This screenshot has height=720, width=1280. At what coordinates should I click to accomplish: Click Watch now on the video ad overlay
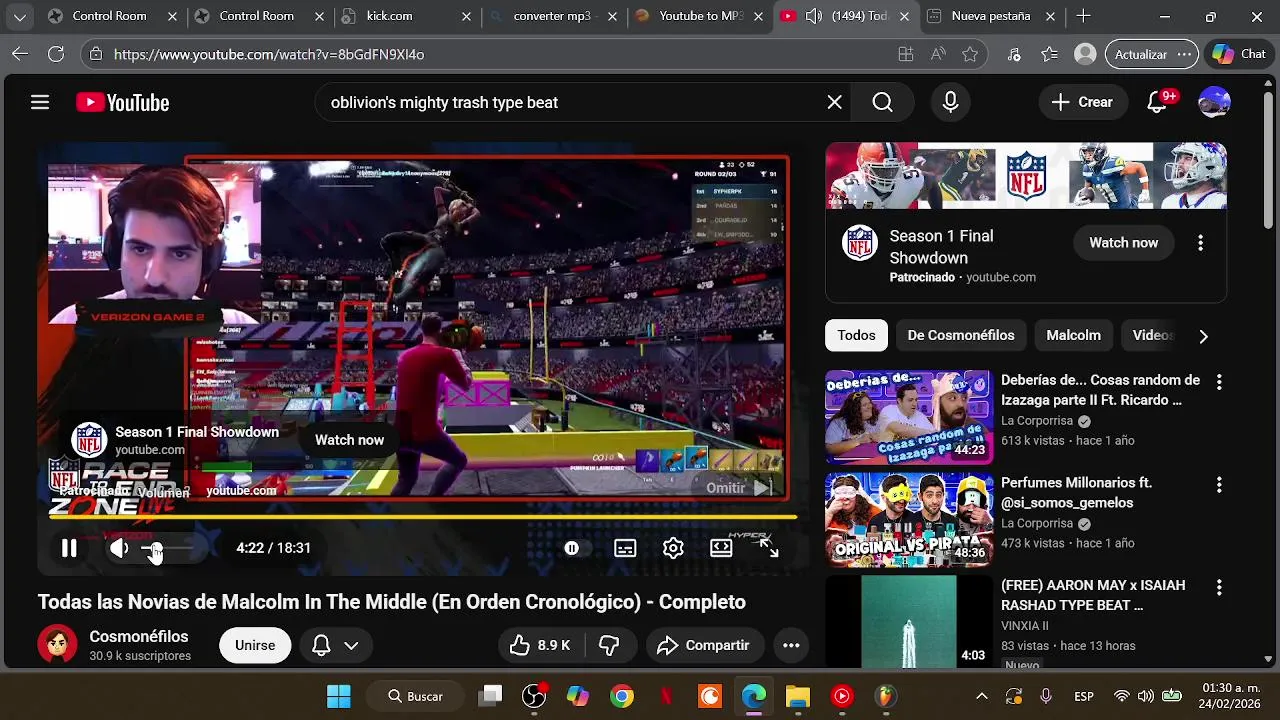tap(349, 440)
